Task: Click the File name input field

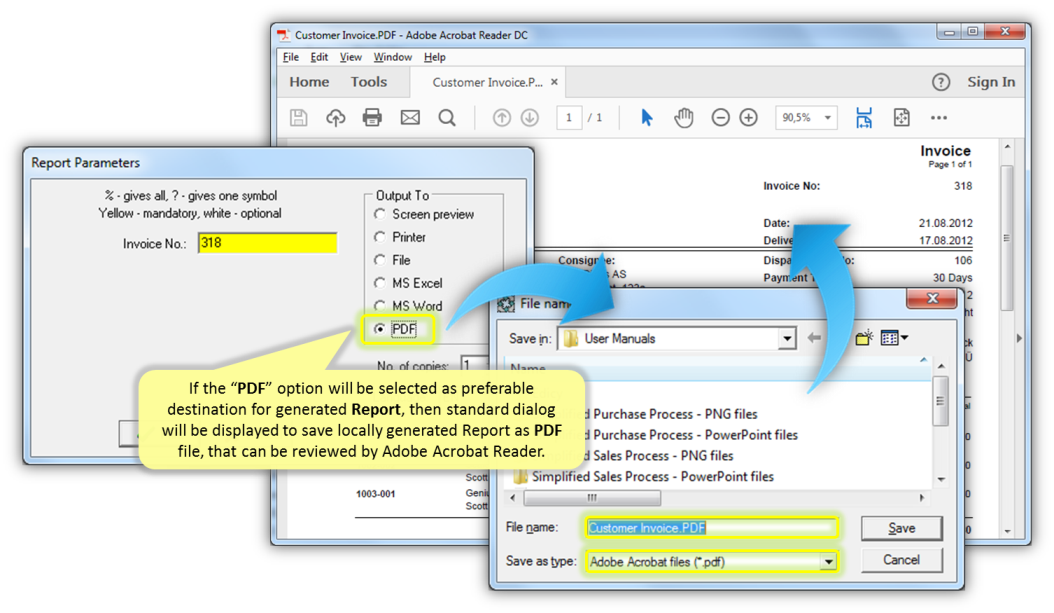Action: coord(712,528)
